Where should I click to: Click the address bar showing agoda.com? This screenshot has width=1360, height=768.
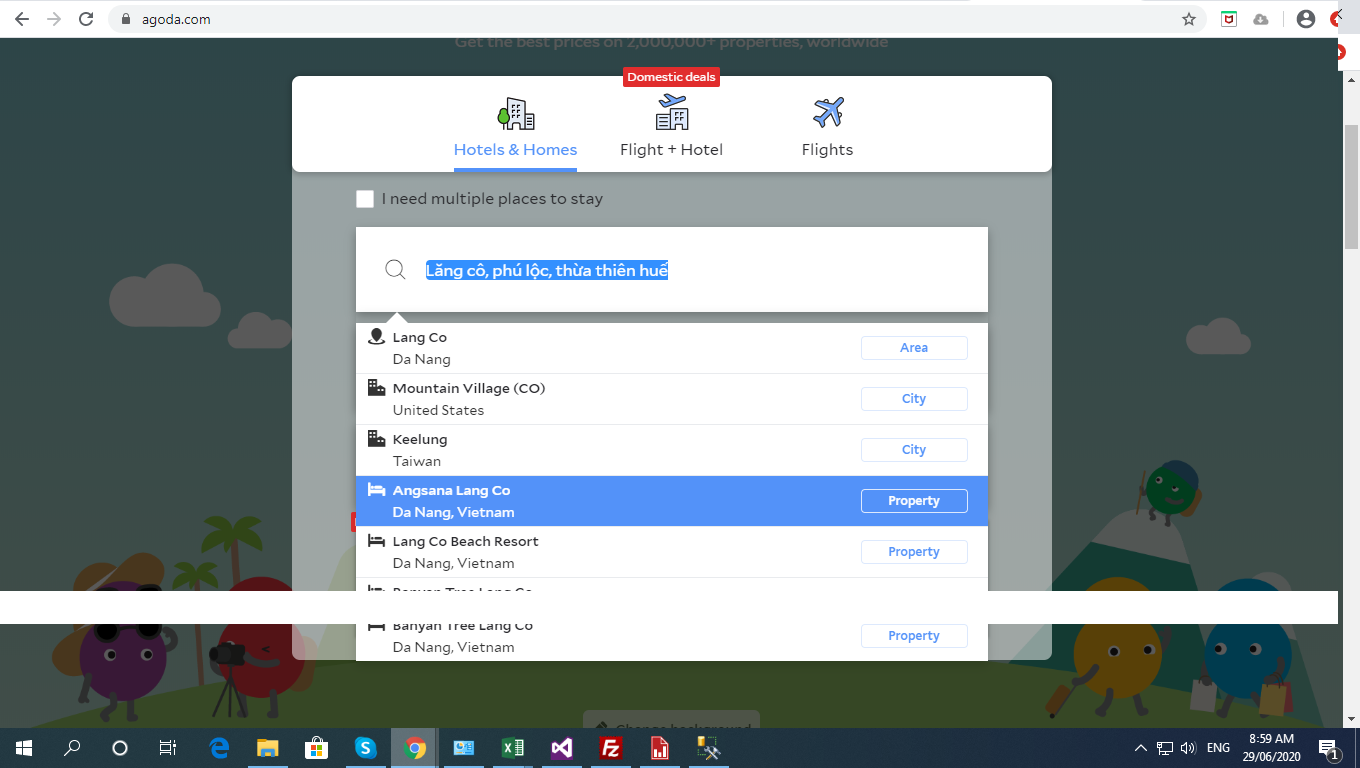[x=655, y=19]
